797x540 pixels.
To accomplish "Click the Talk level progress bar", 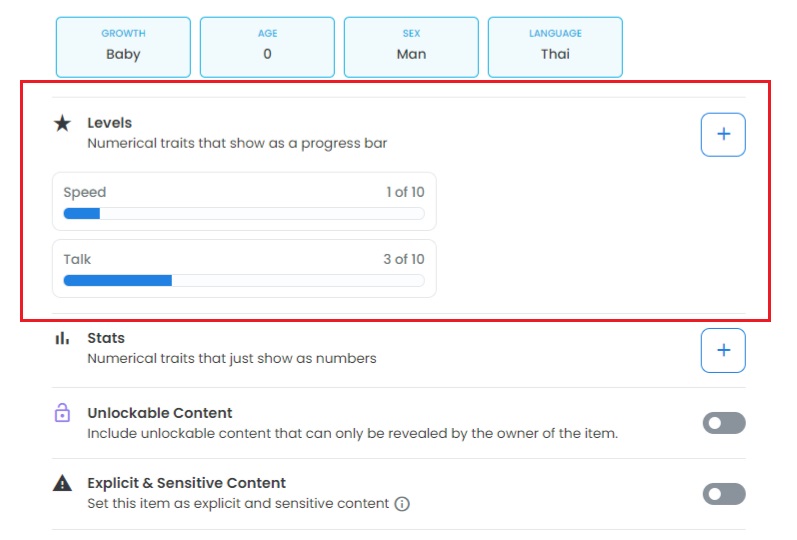I will (x=244, y=281).
